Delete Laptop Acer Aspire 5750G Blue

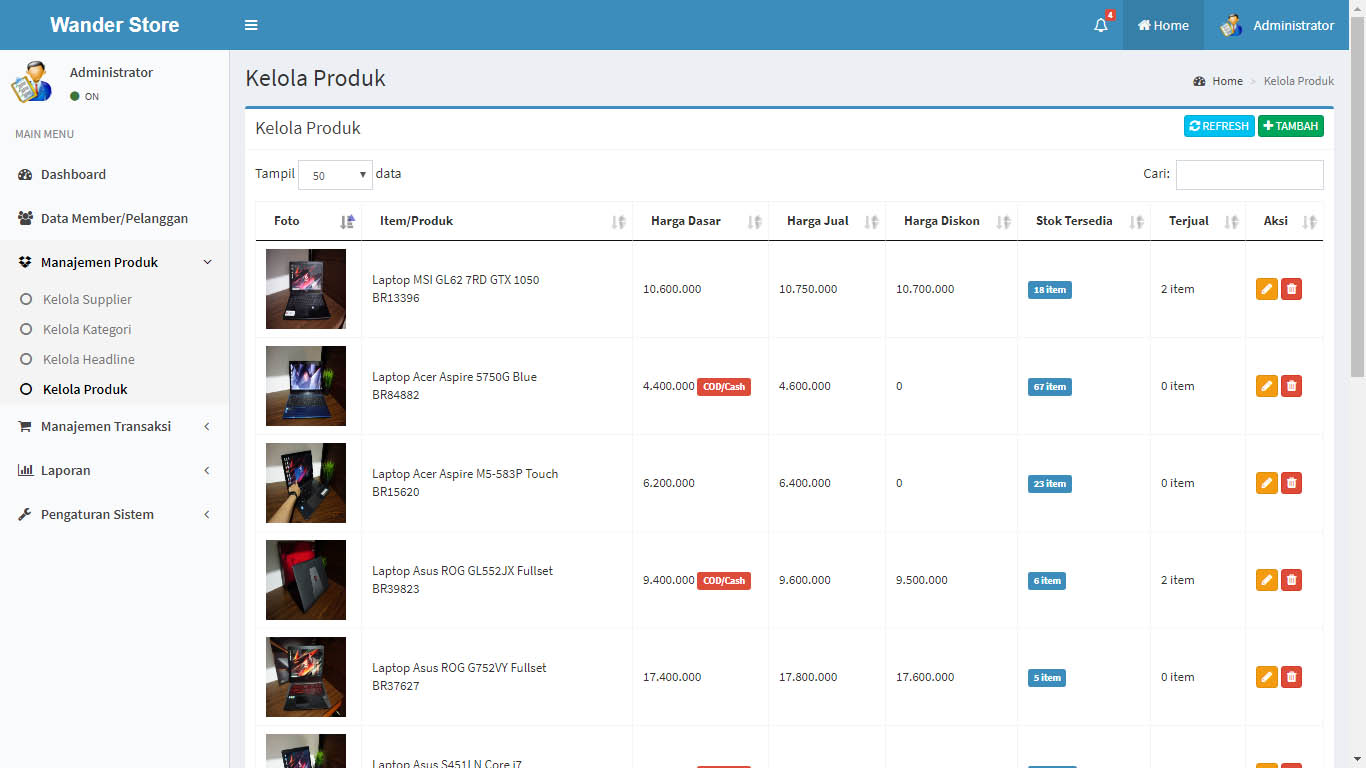[x=1291, y=386]
